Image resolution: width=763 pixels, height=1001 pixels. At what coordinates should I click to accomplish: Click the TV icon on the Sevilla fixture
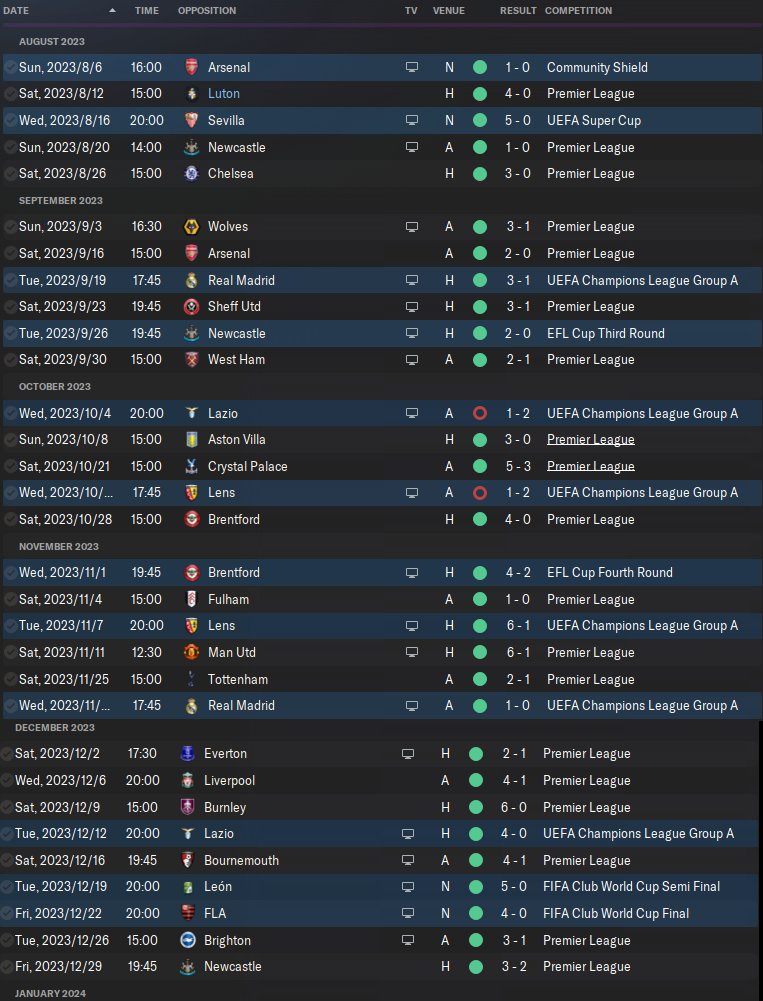(411, 120)
